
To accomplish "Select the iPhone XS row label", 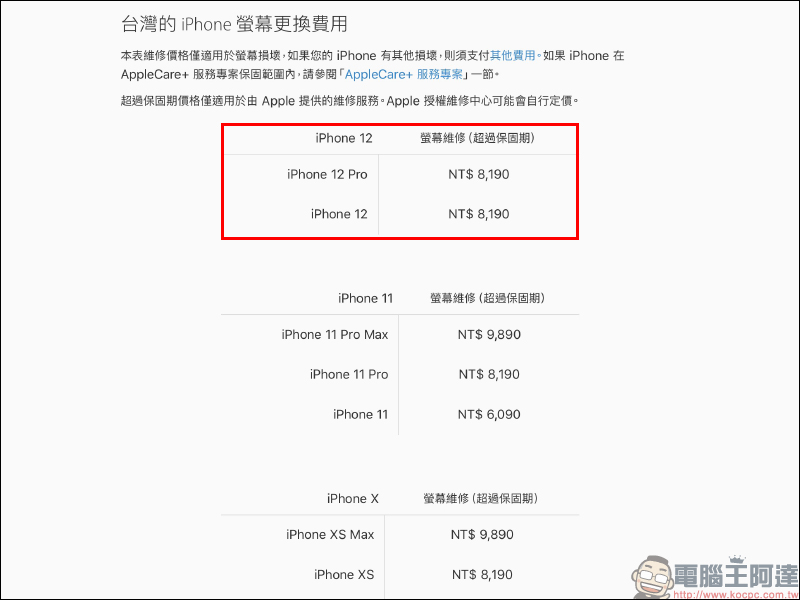I will click(x=344, y=574).
